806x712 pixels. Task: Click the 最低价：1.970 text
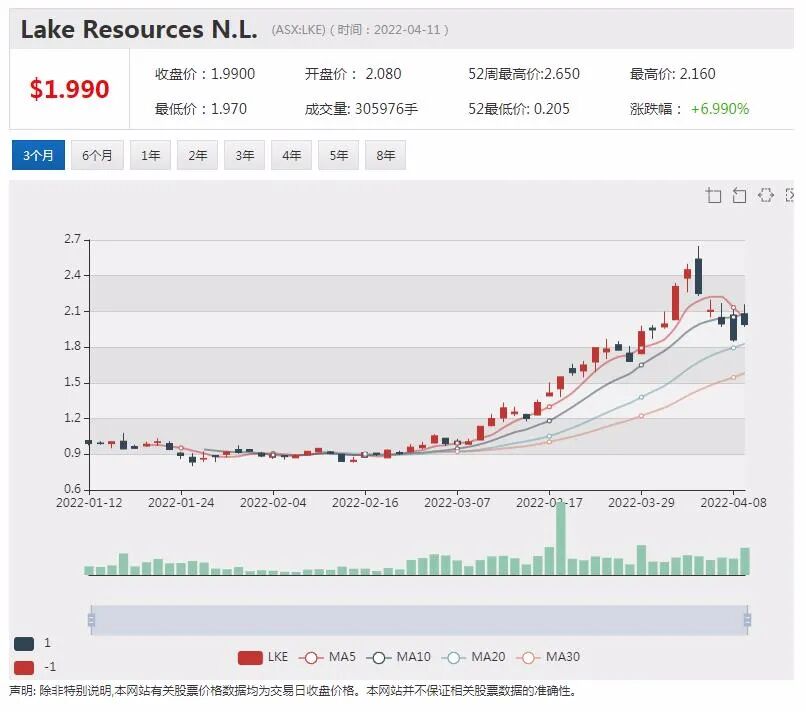click(200, 109)
